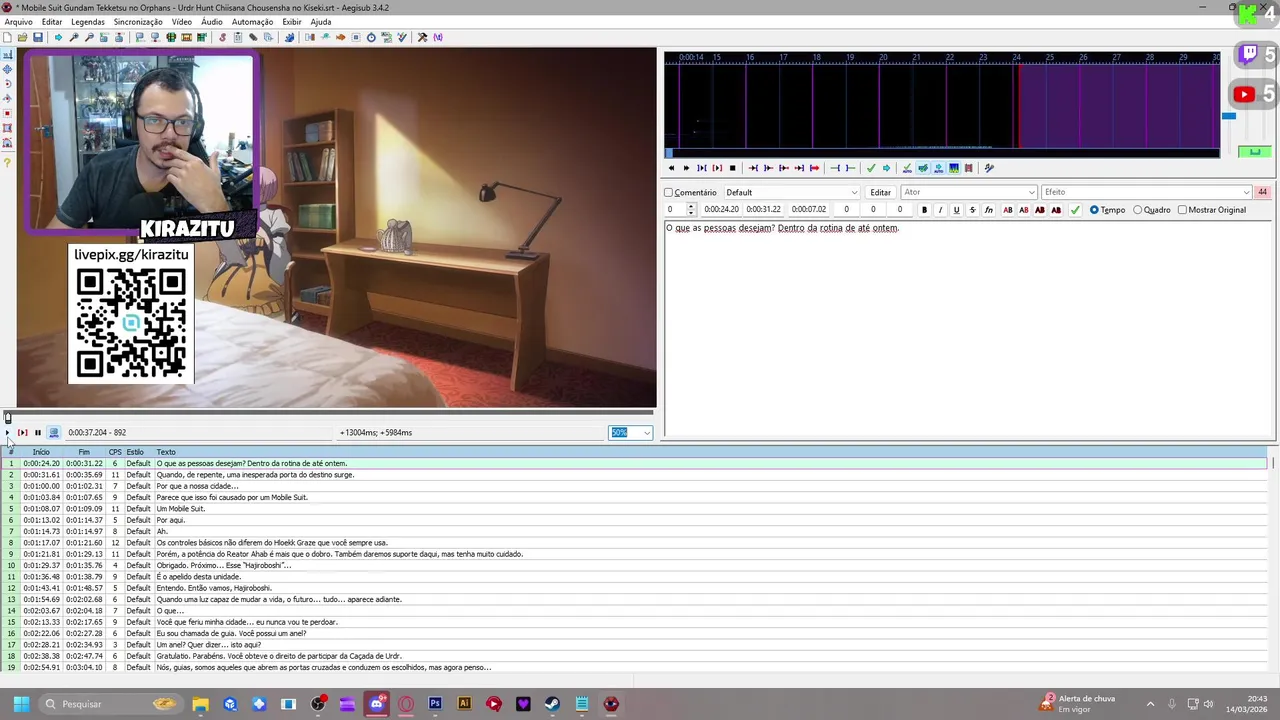Open the Efeito dropdown
1280x720 pixels.
[1145, 192]
